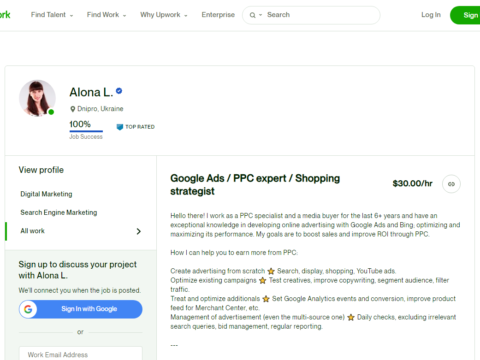Click the Upwork logo

(5, 15)
